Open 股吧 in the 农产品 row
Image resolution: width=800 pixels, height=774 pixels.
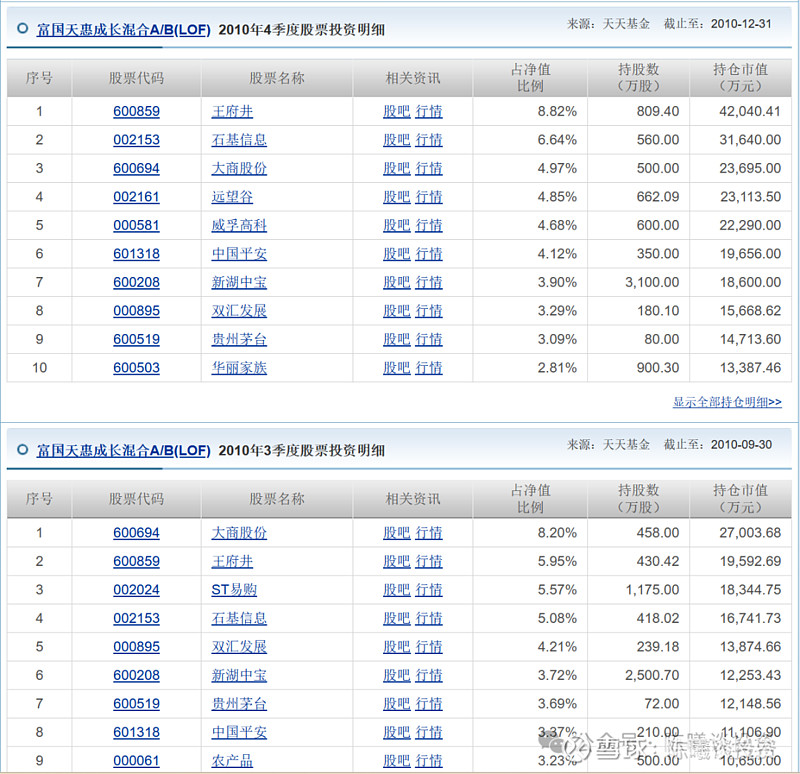click(x=397, y=761)
